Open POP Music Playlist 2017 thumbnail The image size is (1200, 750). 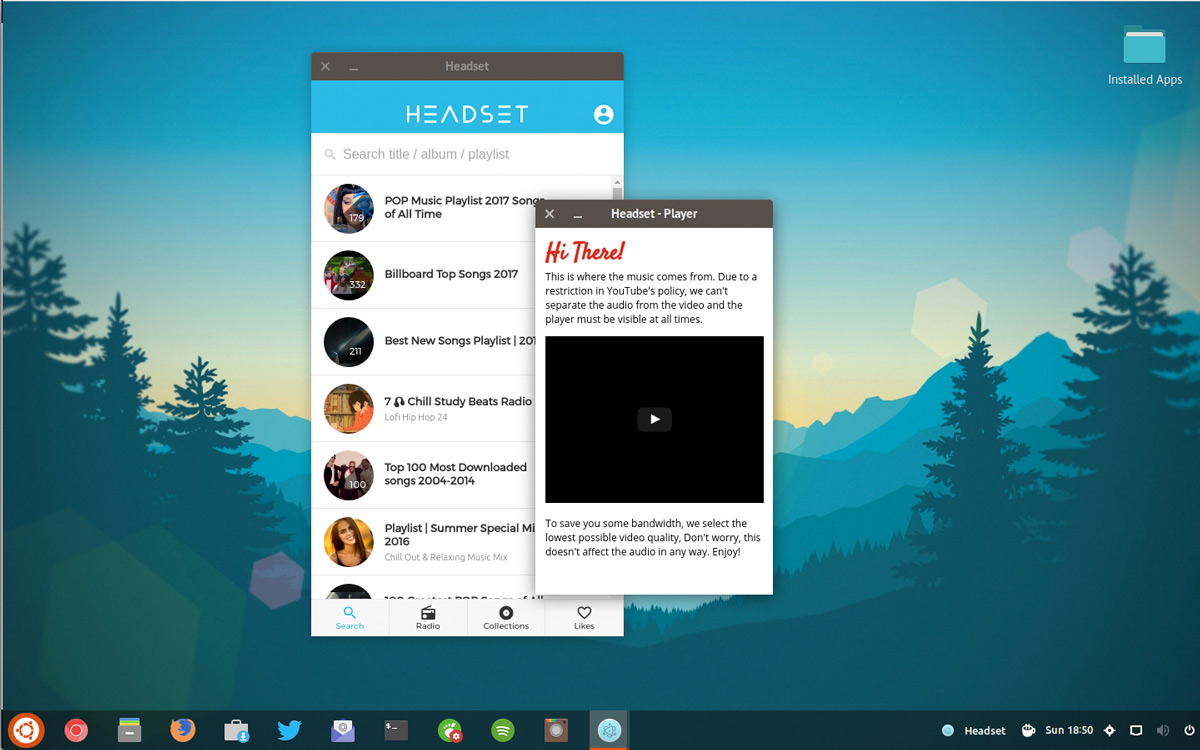pos(349,208)
